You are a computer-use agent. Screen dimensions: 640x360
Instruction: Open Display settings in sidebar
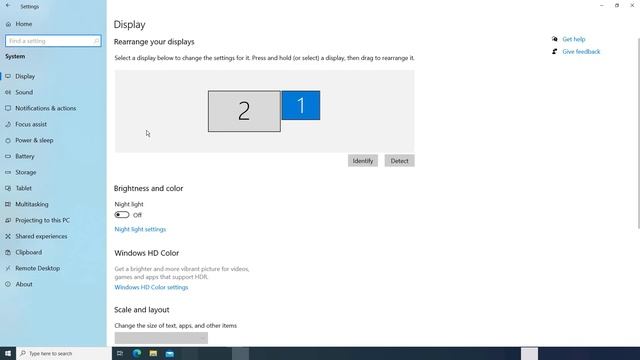[25, 76]
